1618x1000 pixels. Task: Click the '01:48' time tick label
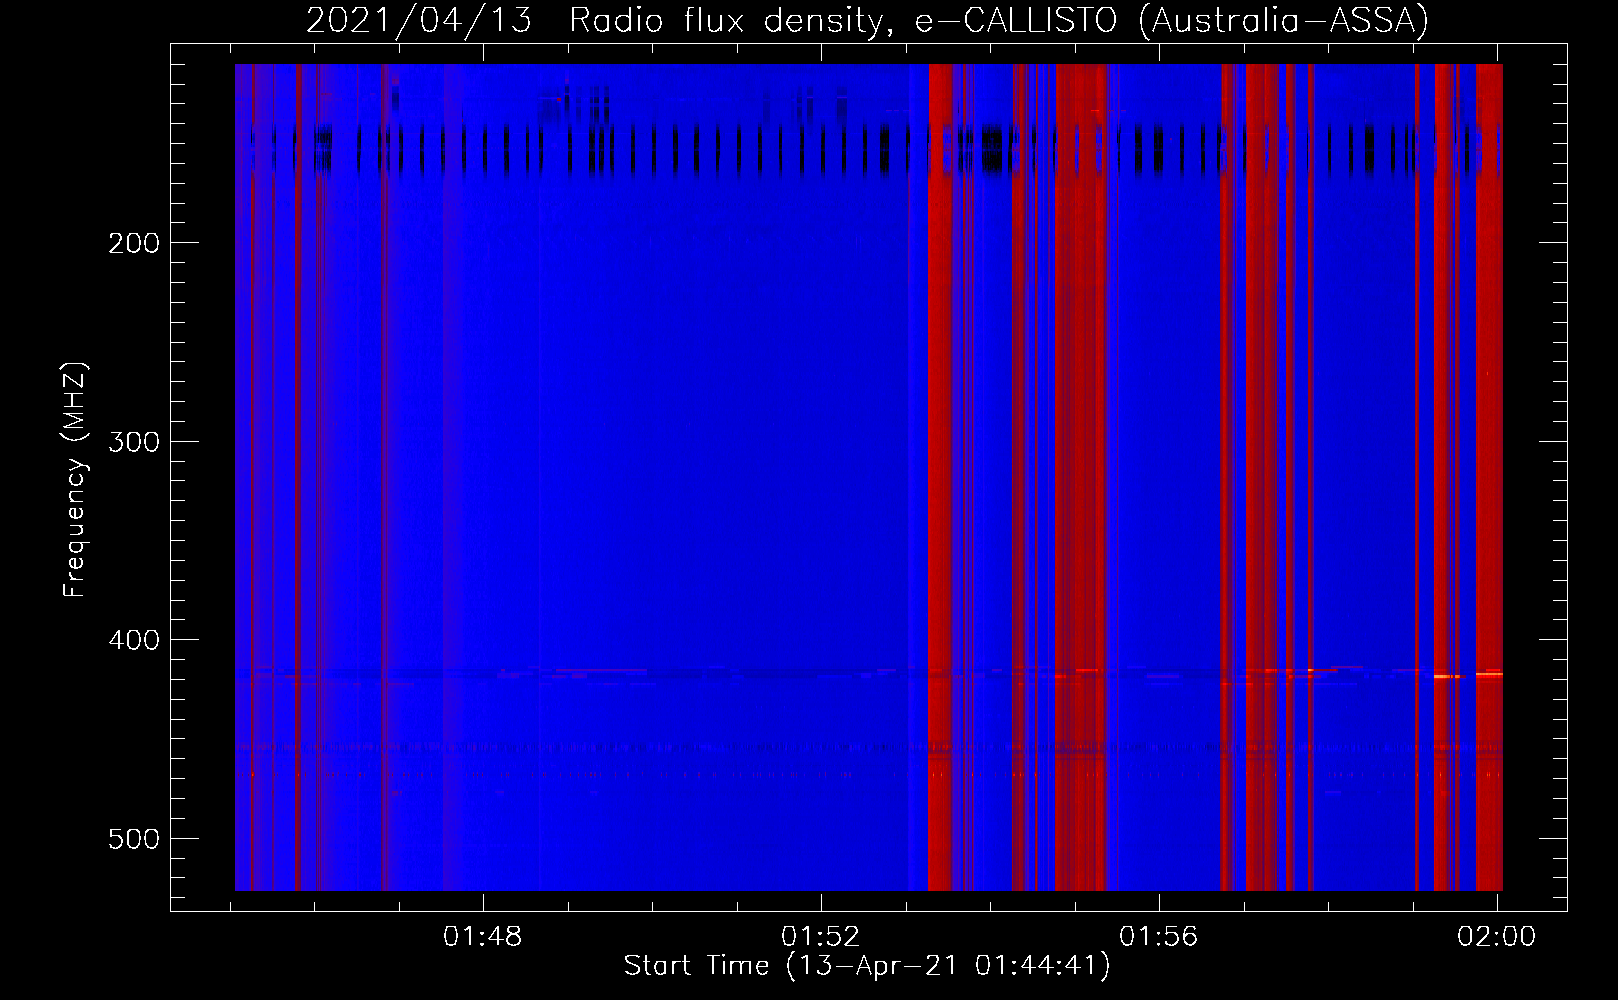[483, 937]
